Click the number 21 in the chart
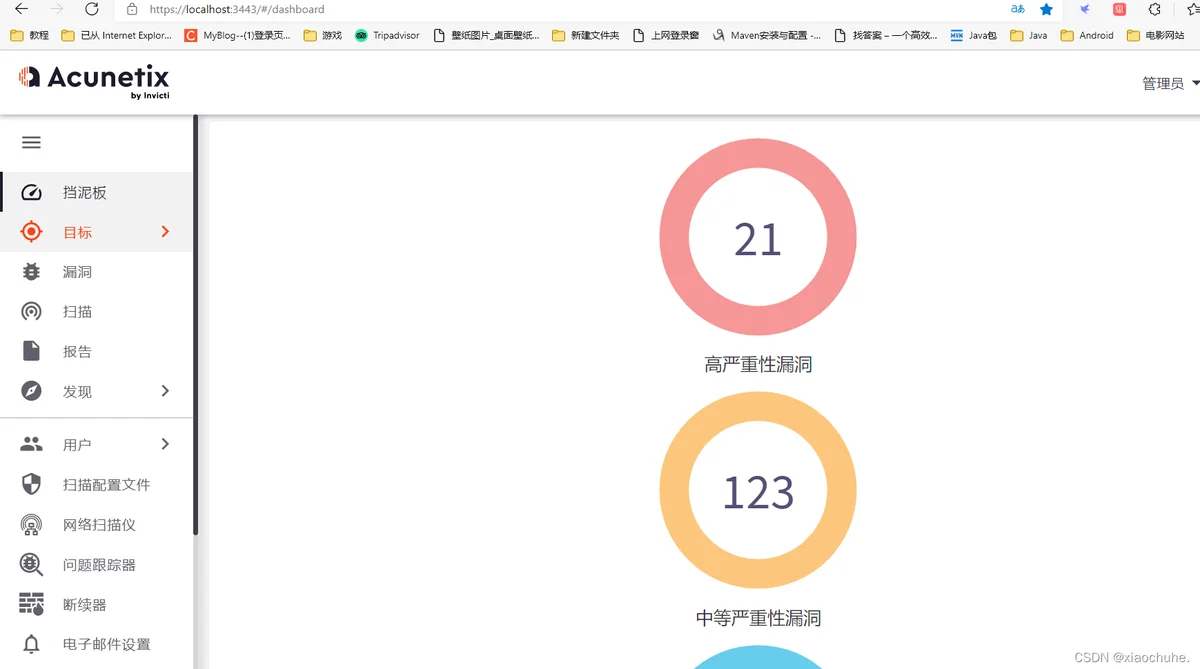Image resolution: width=1200 pixels, height=669 pixels. point(757,240)
